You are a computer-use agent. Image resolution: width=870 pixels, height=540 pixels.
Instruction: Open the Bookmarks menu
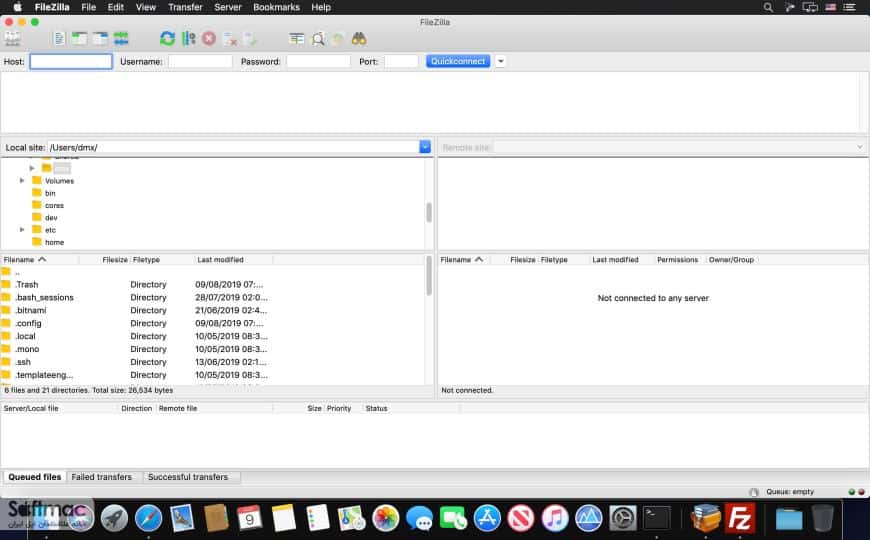pyautogui.click(x=276, y=7)
